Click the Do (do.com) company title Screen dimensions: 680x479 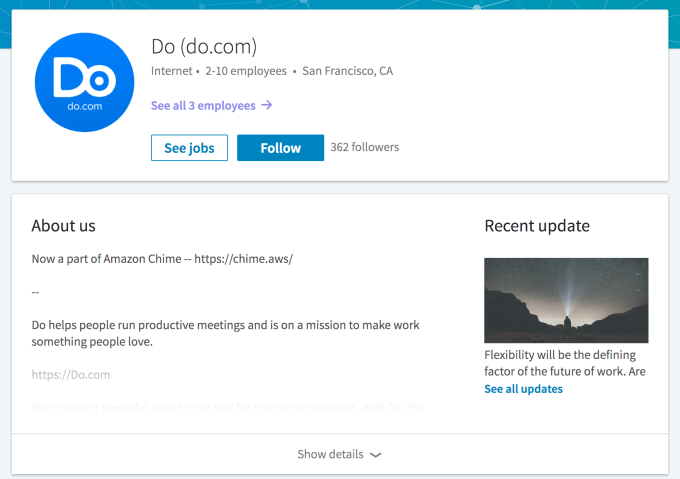(204, 46)
